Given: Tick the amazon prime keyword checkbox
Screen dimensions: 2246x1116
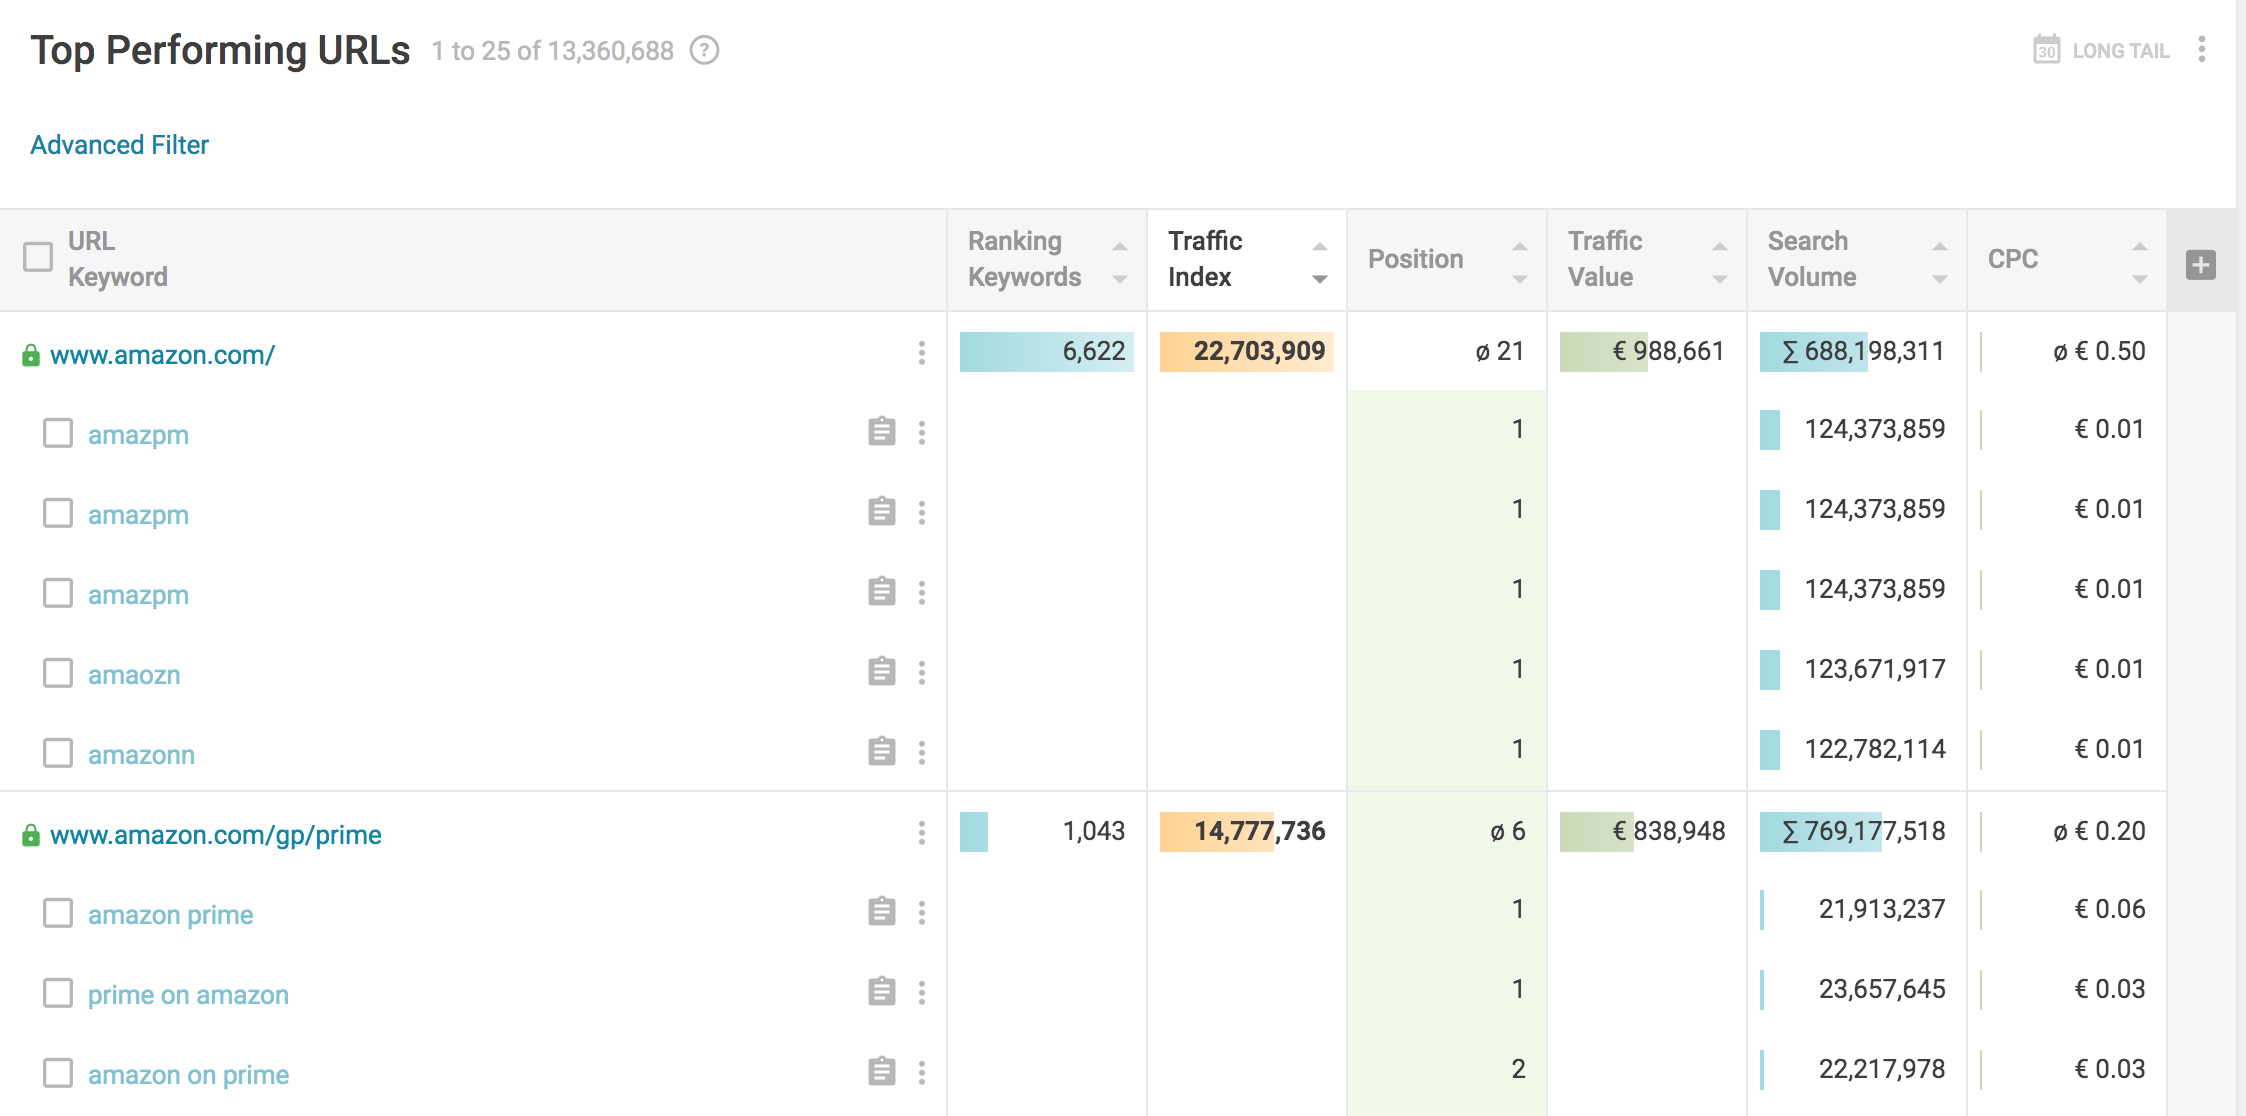Looking at the screenshot, I should (58, 913).
